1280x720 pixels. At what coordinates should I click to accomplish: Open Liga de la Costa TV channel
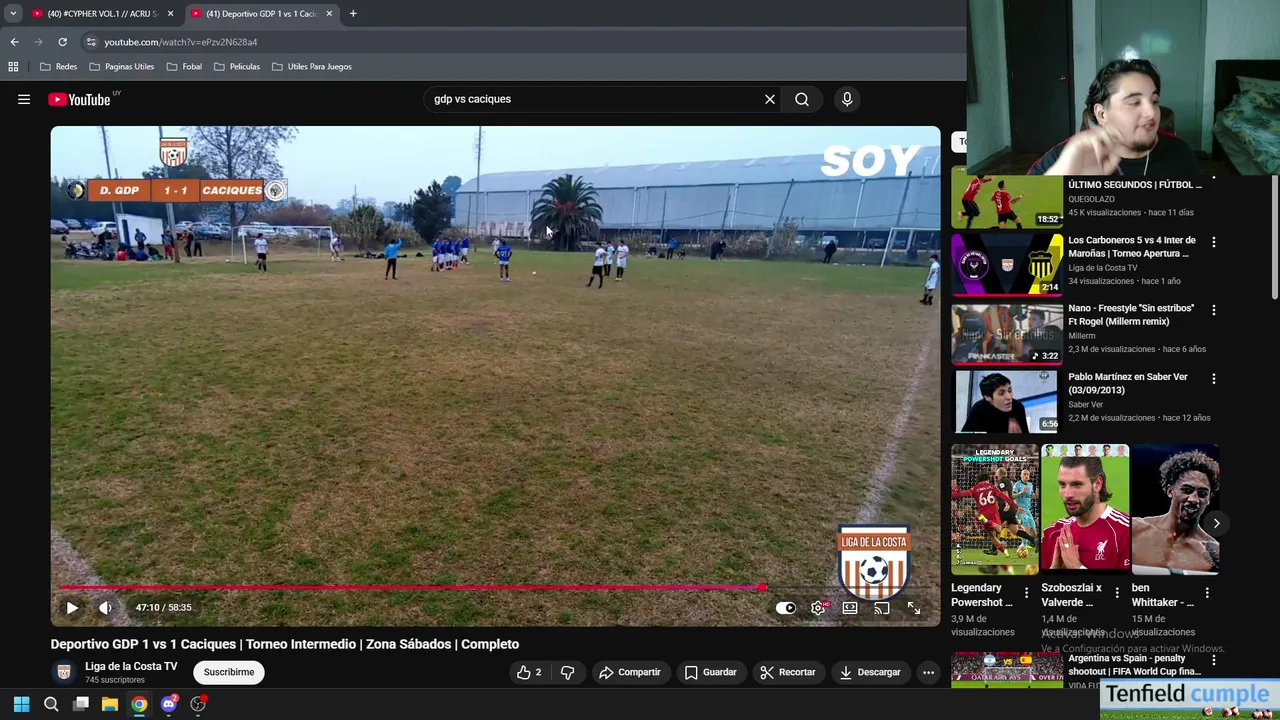pos(131,666)
